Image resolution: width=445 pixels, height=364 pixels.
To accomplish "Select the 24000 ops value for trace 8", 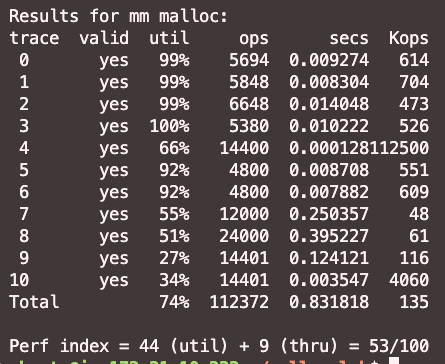I will 244,236.
